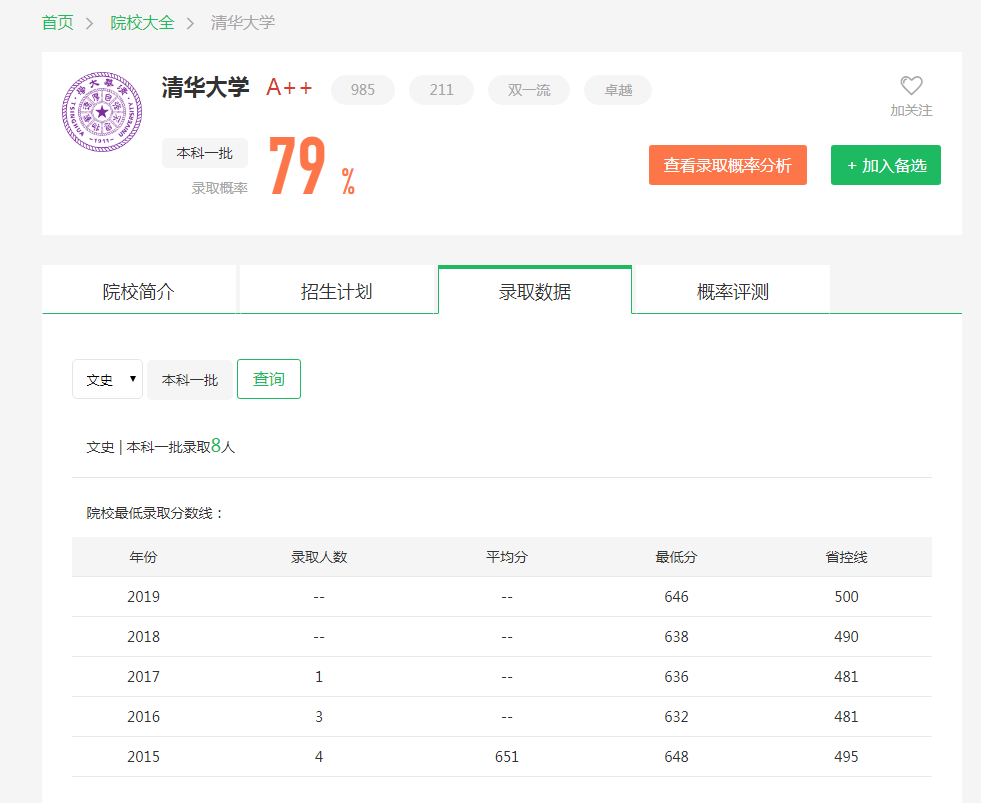Image resolution: width=981 pixels, height=803 pixels.
Task: Click the A++ rating text
Action: click(x=289, y=88)
